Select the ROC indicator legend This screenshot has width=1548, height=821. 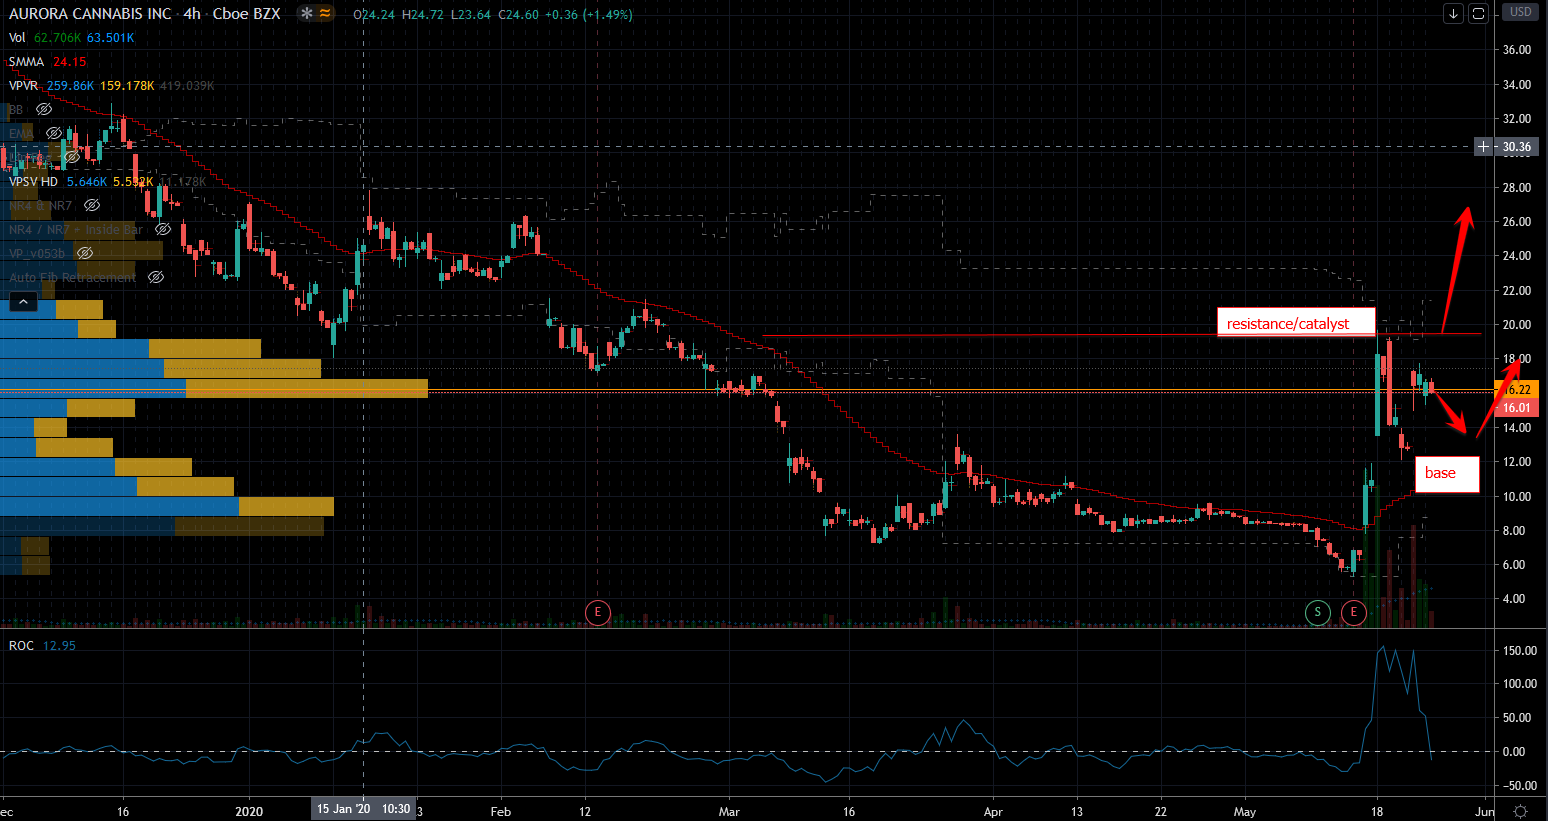22,646
